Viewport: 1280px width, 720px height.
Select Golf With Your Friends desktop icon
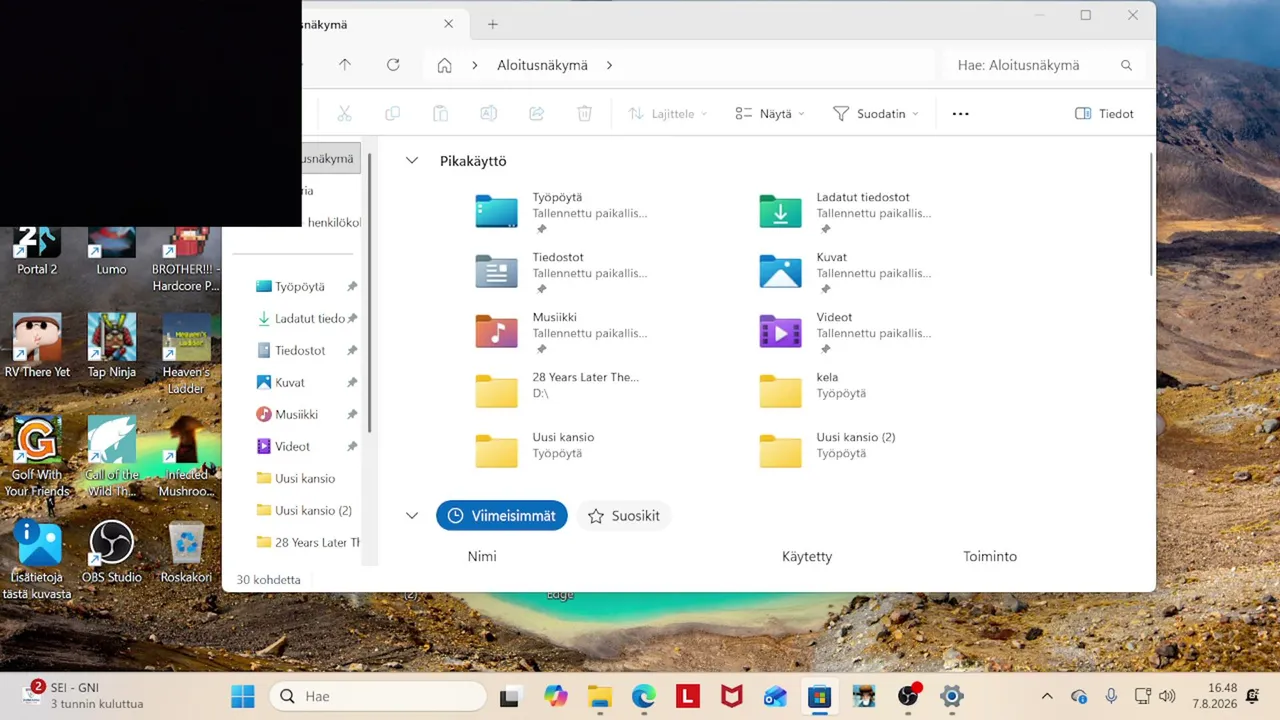tap(37, 456)
